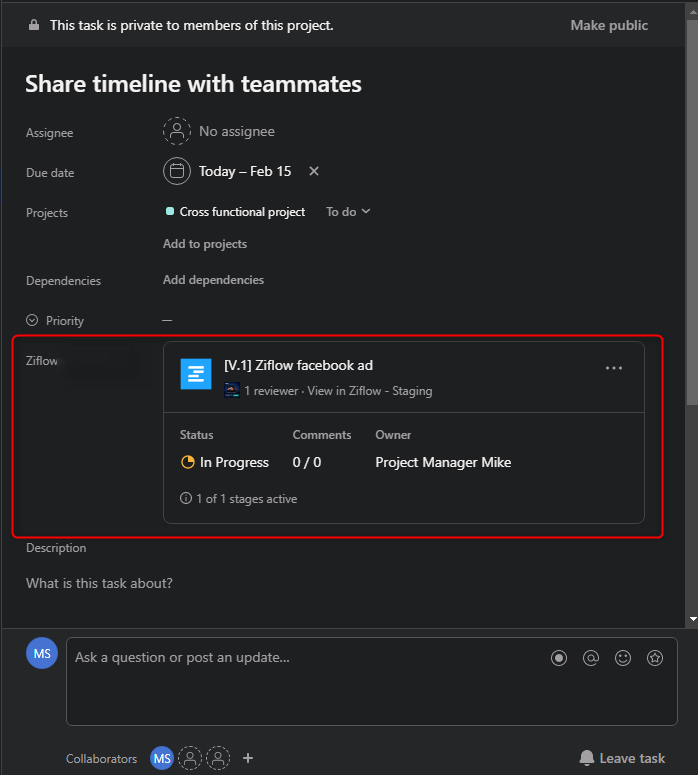Image resolution: width=698 pixels, height=775 pixels.
Task: Click the record video icon in comment box
Action: pos(559,658)
